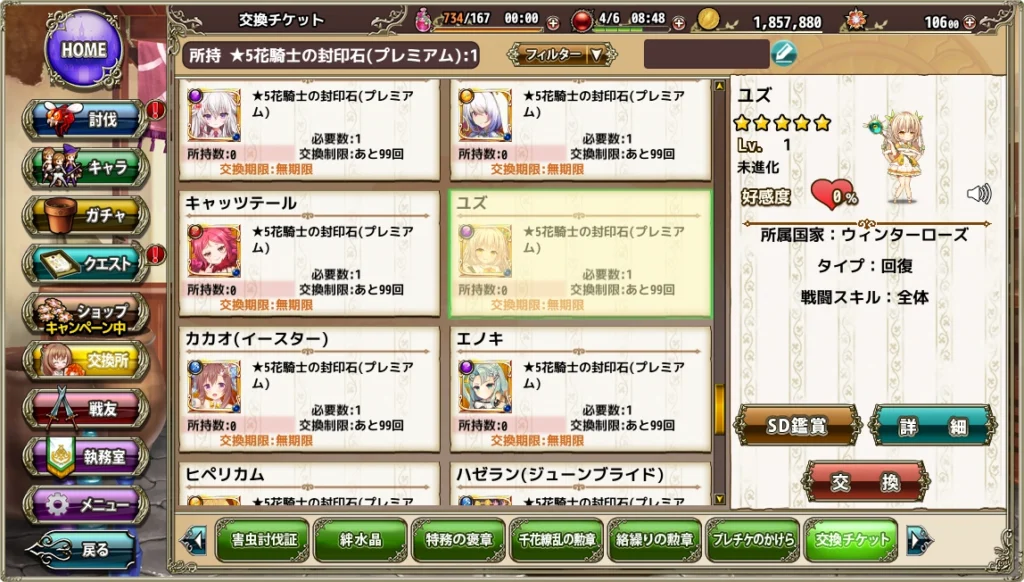
Task: Click the left arrow of the ticket tab bar
Action: coord(193,540)
